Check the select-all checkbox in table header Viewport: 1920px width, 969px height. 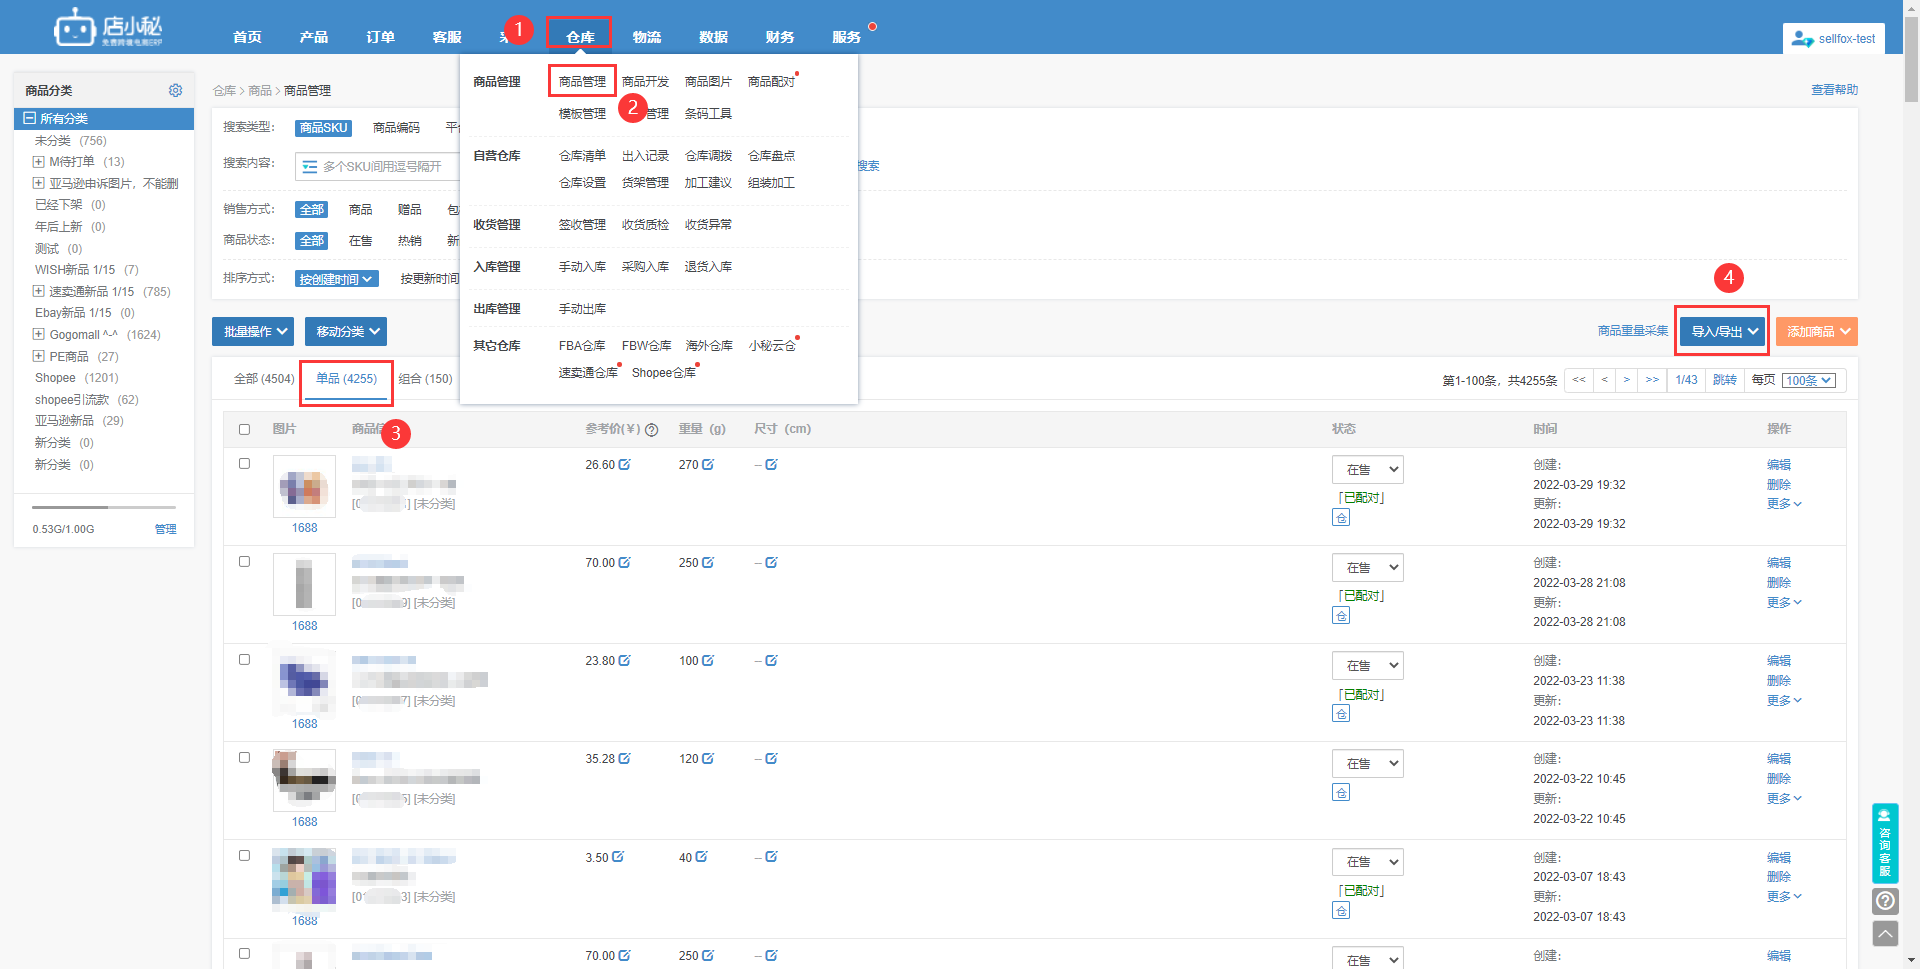point(244,430)
